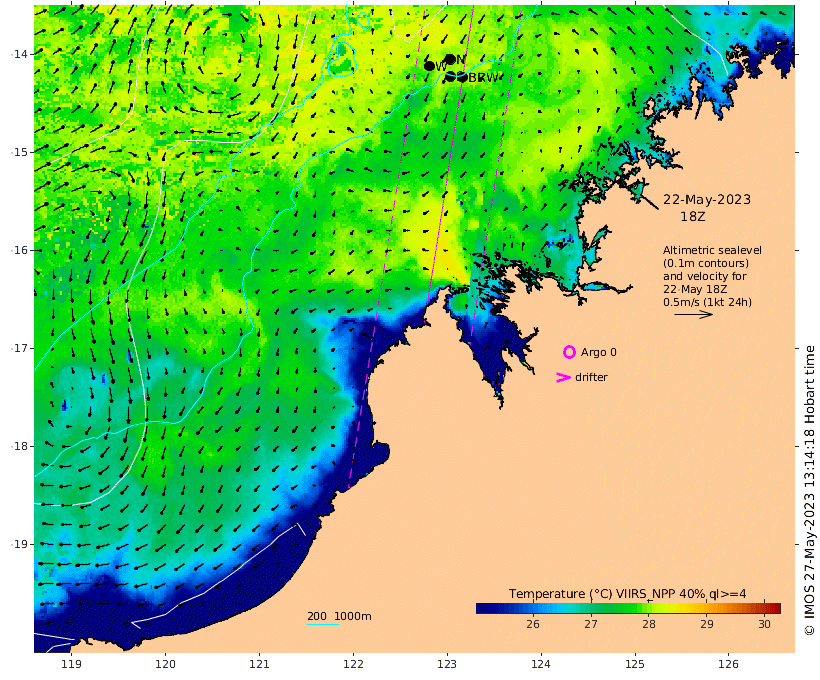Click the '1000m' depth contour label
Viewport: 820px width, 680px height.
(x=353, y=616)
